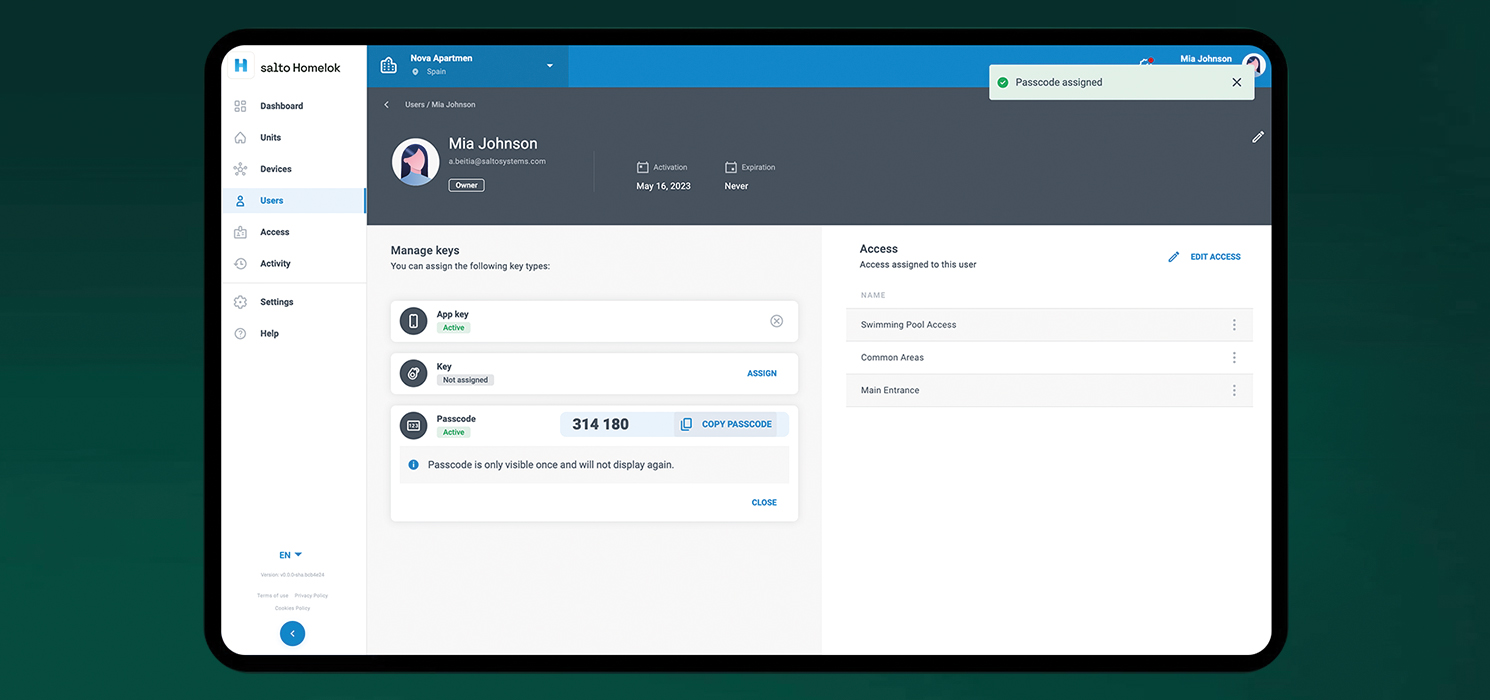Open Dashboard from the sidebar
This screenshot has height=700, width=1490.
pyautogui.click(x=281, y=106)
